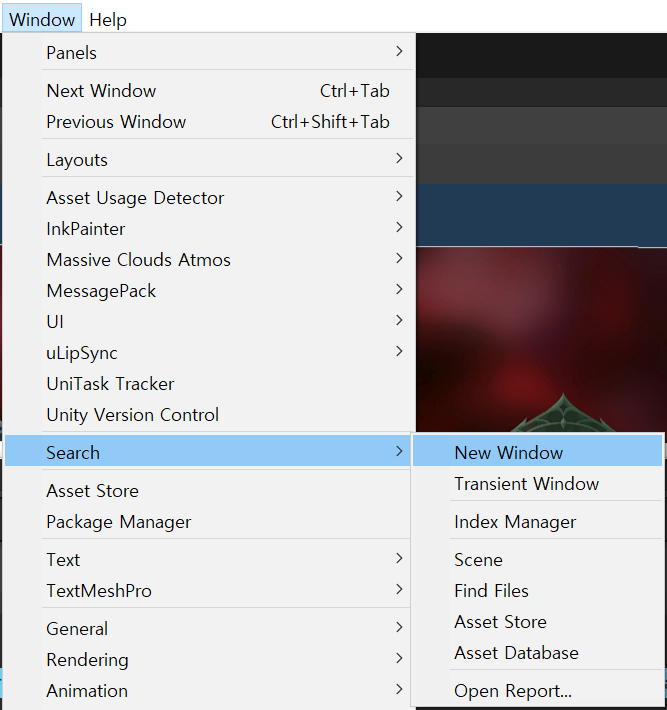The height and width of the screenshot is (710, 667).
Task: Open Asset Store from Window menu
Action: (208, 490)
